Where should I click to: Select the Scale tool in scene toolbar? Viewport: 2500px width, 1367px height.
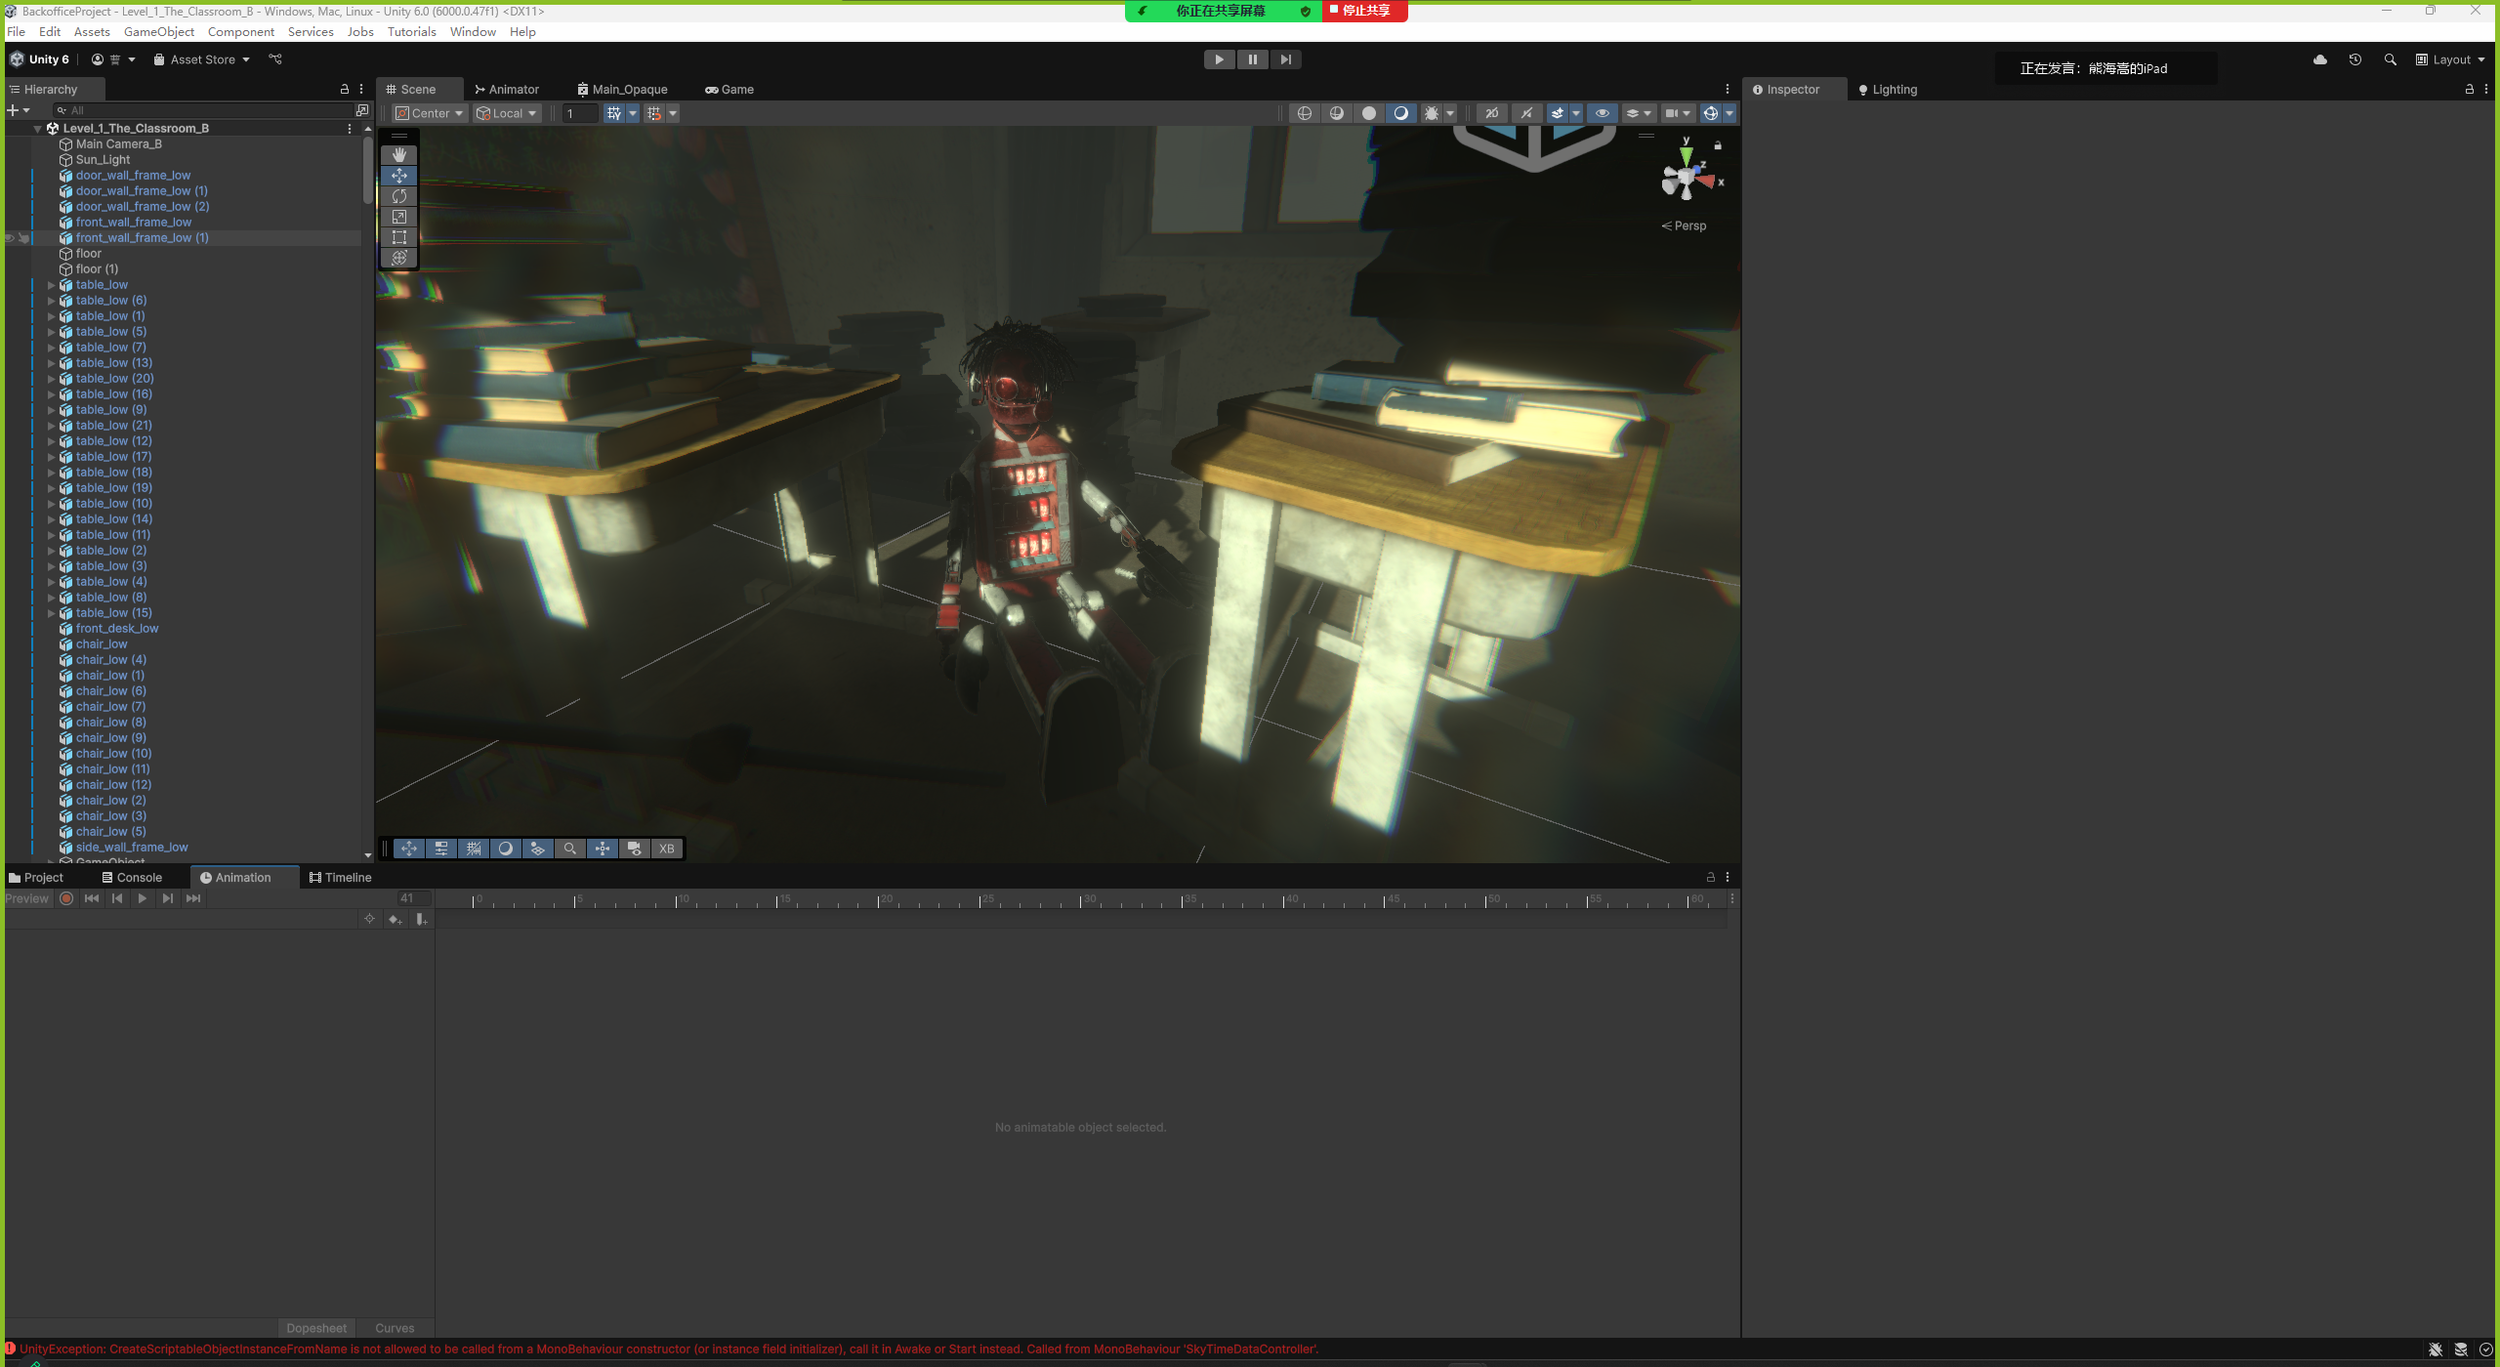click(x=399, y=217)
